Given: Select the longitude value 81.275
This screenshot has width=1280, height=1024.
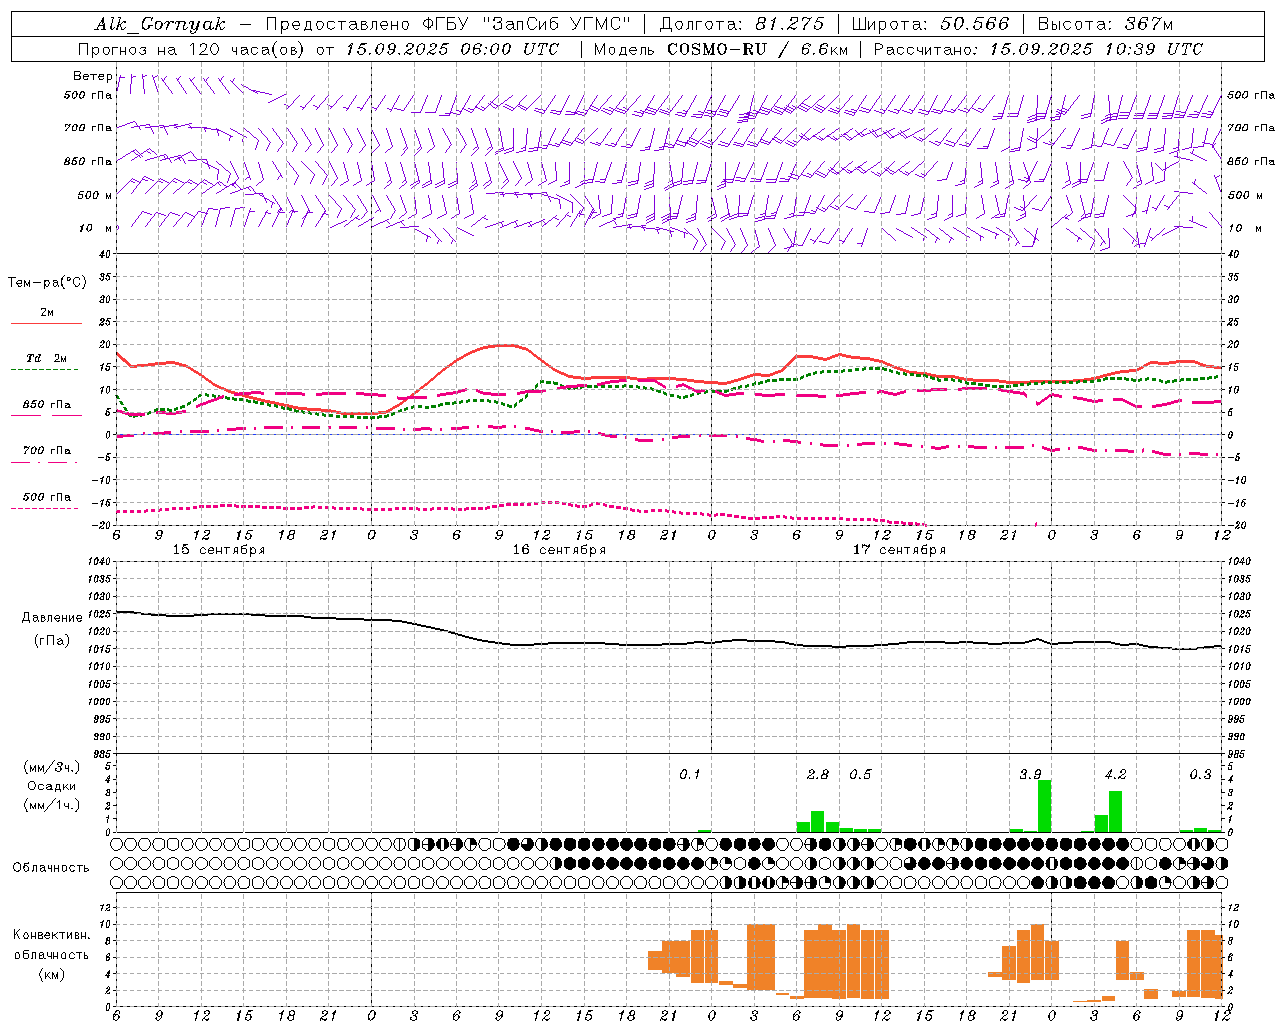Looking at the screenshot, I should 790,24.
